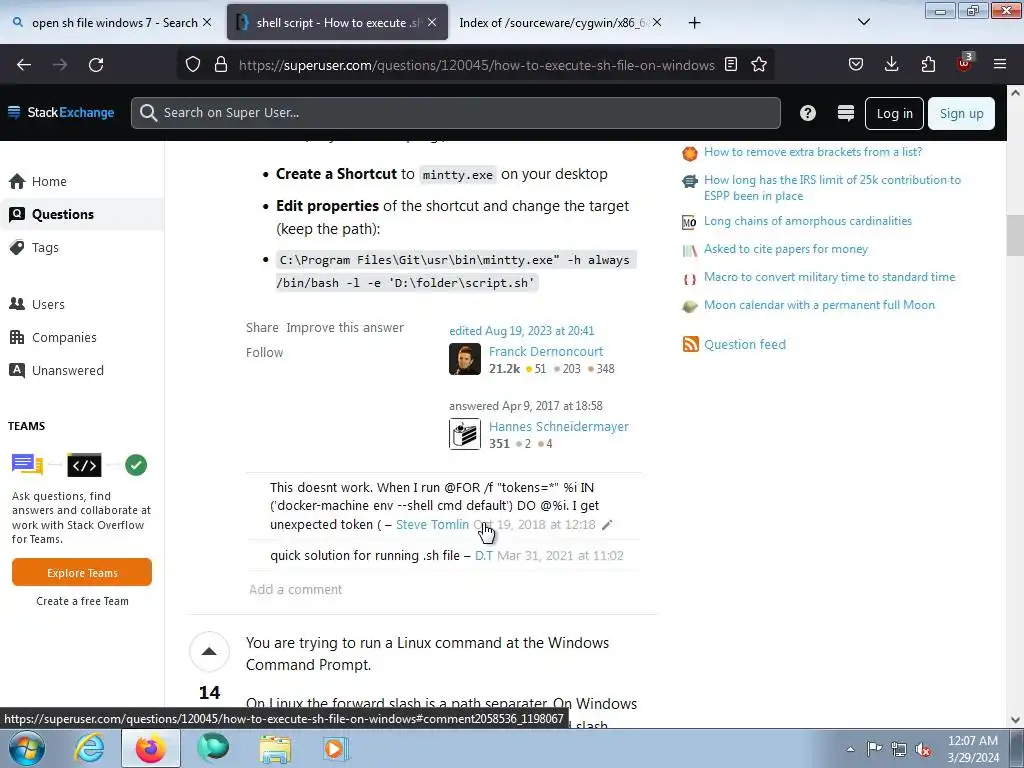The height and width of the screenshot is (768, 1024).
Task: Click the page vertical scrollbar thumb
Action: tap(1015, 235)
